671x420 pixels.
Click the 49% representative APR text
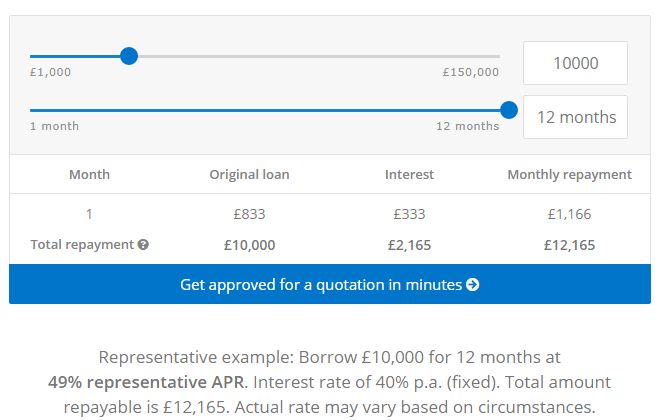pos(147,382)
